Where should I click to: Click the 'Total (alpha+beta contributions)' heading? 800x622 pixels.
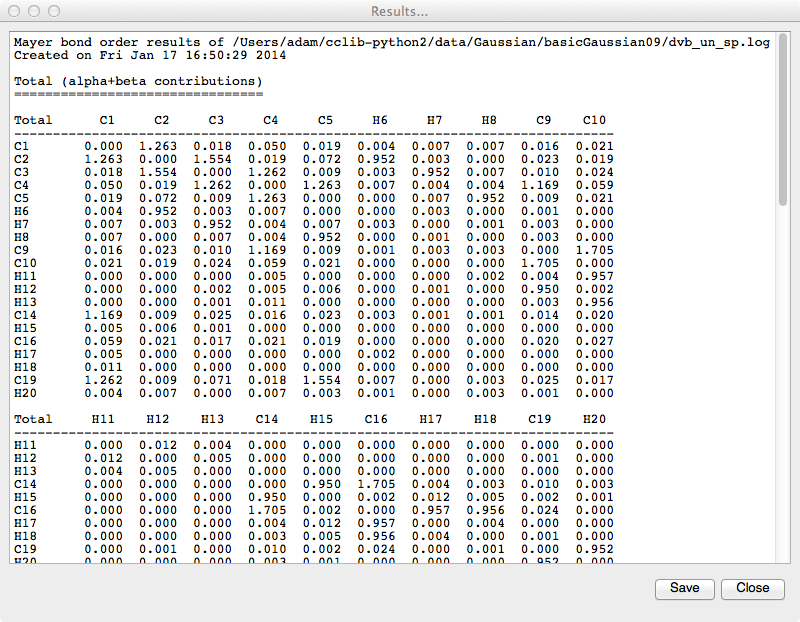(138, 81)
